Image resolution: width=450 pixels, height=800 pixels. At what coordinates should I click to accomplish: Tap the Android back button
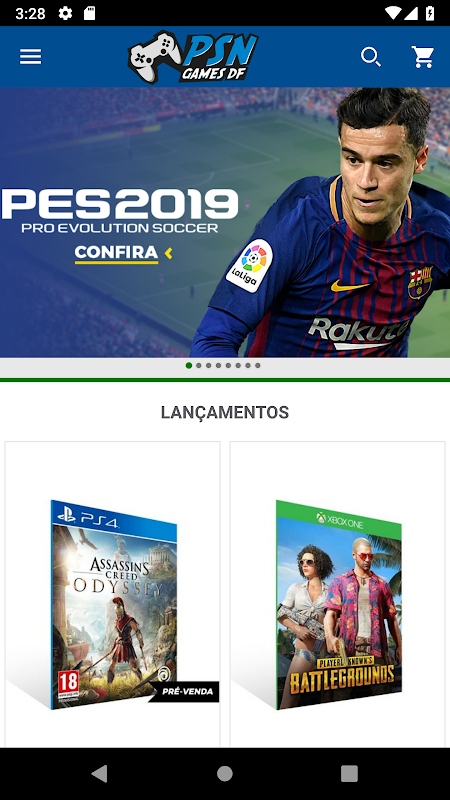(99, 773)
